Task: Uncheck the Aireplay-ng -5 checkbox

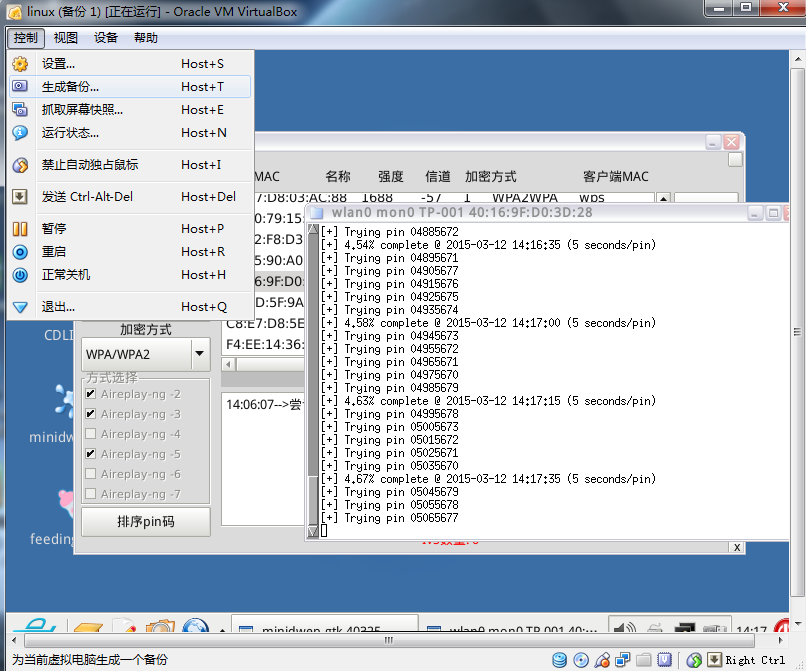Action: tap(90, 454)
